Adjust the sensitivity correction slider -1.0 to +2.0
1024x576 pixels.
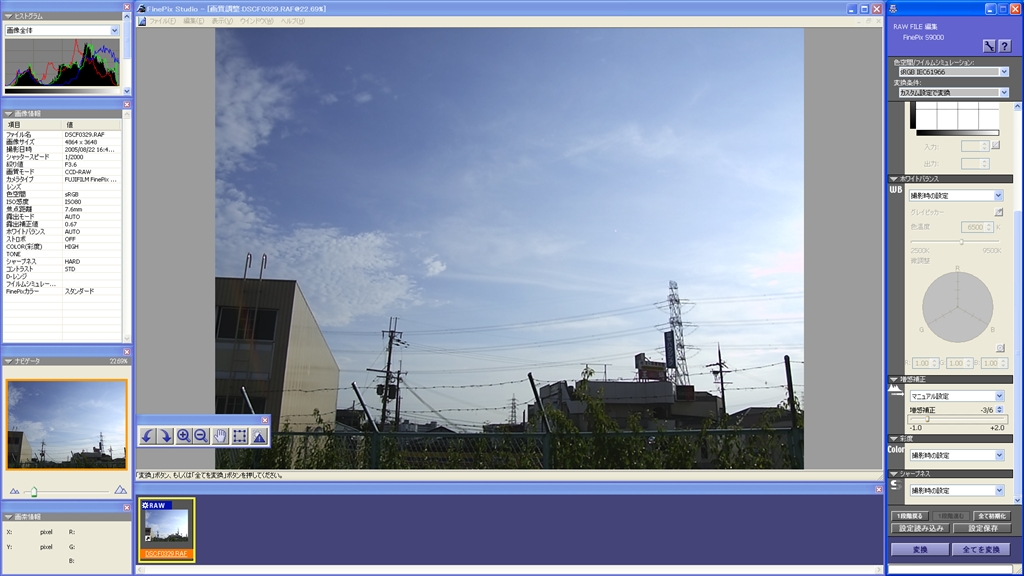(957, 419)
